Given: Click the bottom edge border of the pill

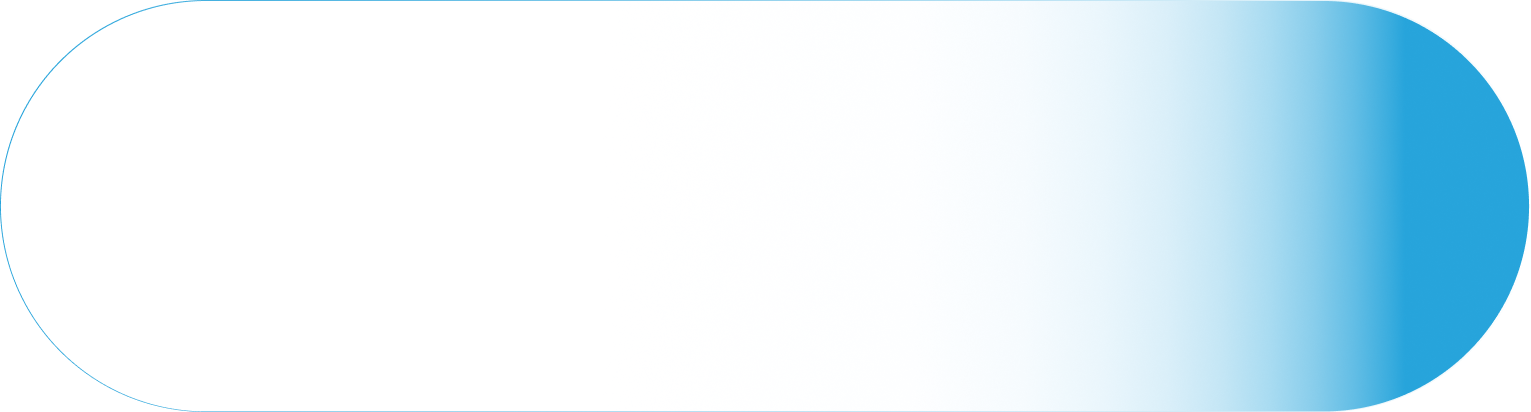Looking at the screenshot, I should pyautogui.click(x=765, y=410).
